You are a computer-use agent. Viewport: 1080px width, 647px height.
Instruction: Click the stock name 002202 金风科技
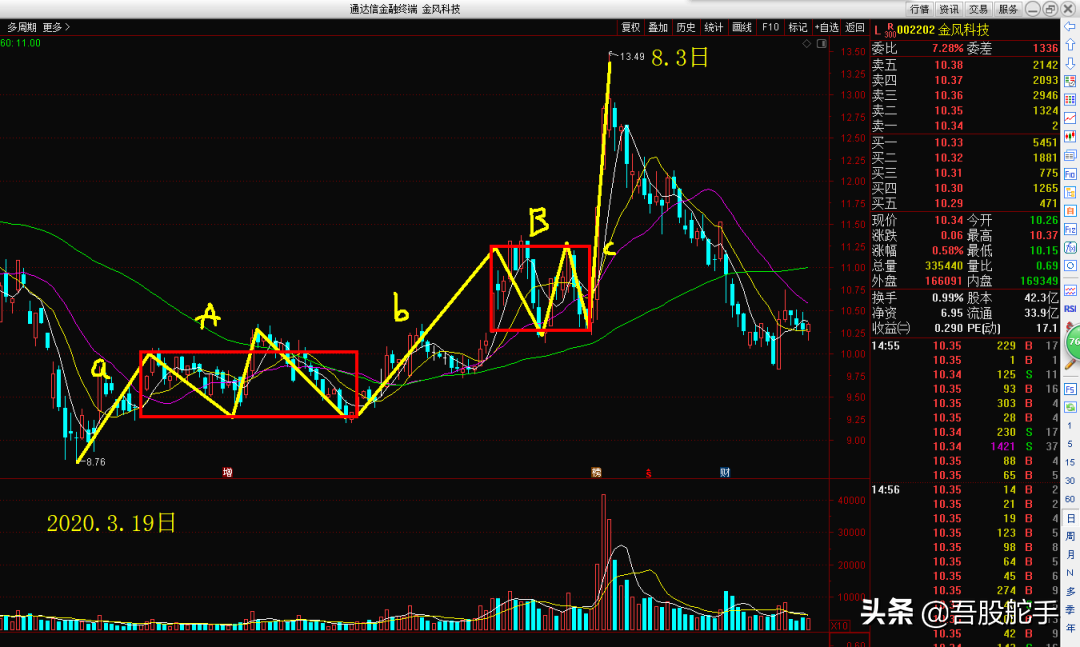(x=943, y=30)
